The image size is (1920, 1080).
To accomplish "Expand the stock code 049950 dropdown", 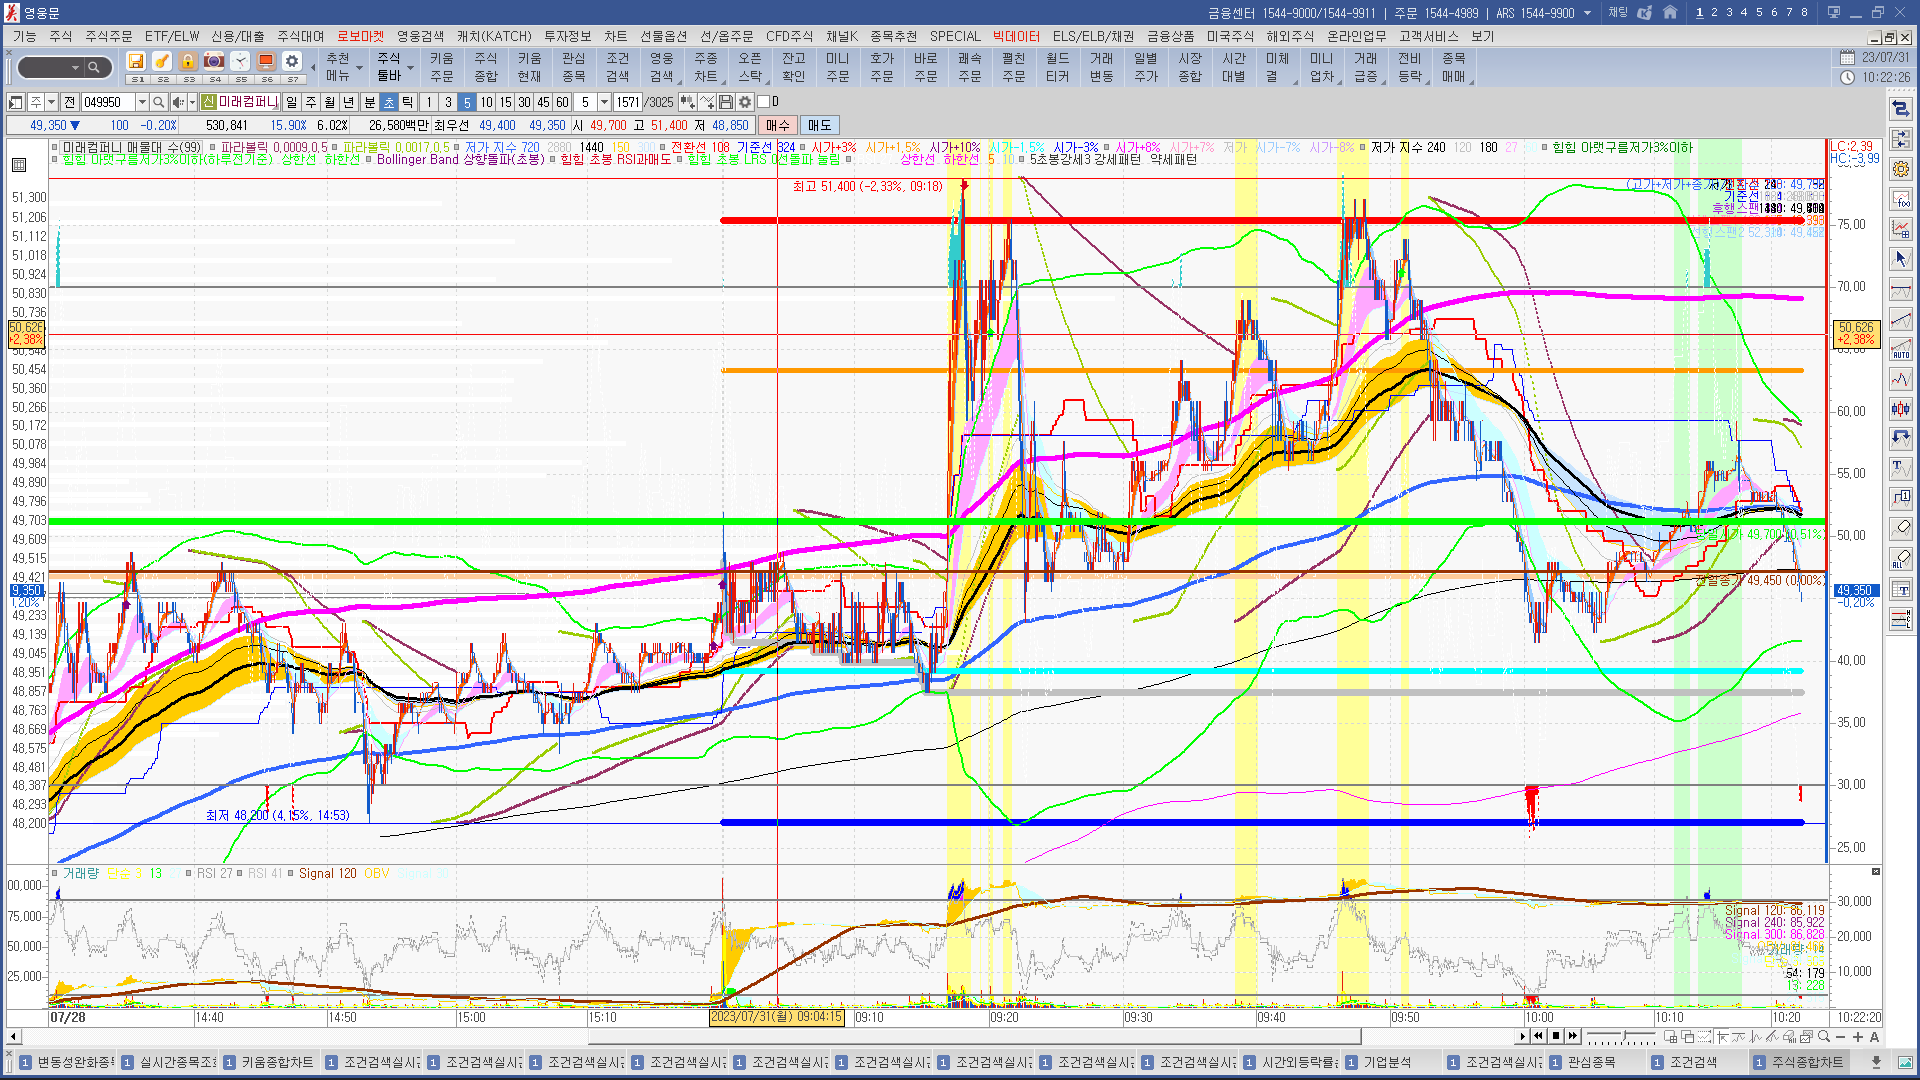I will 142,102.
